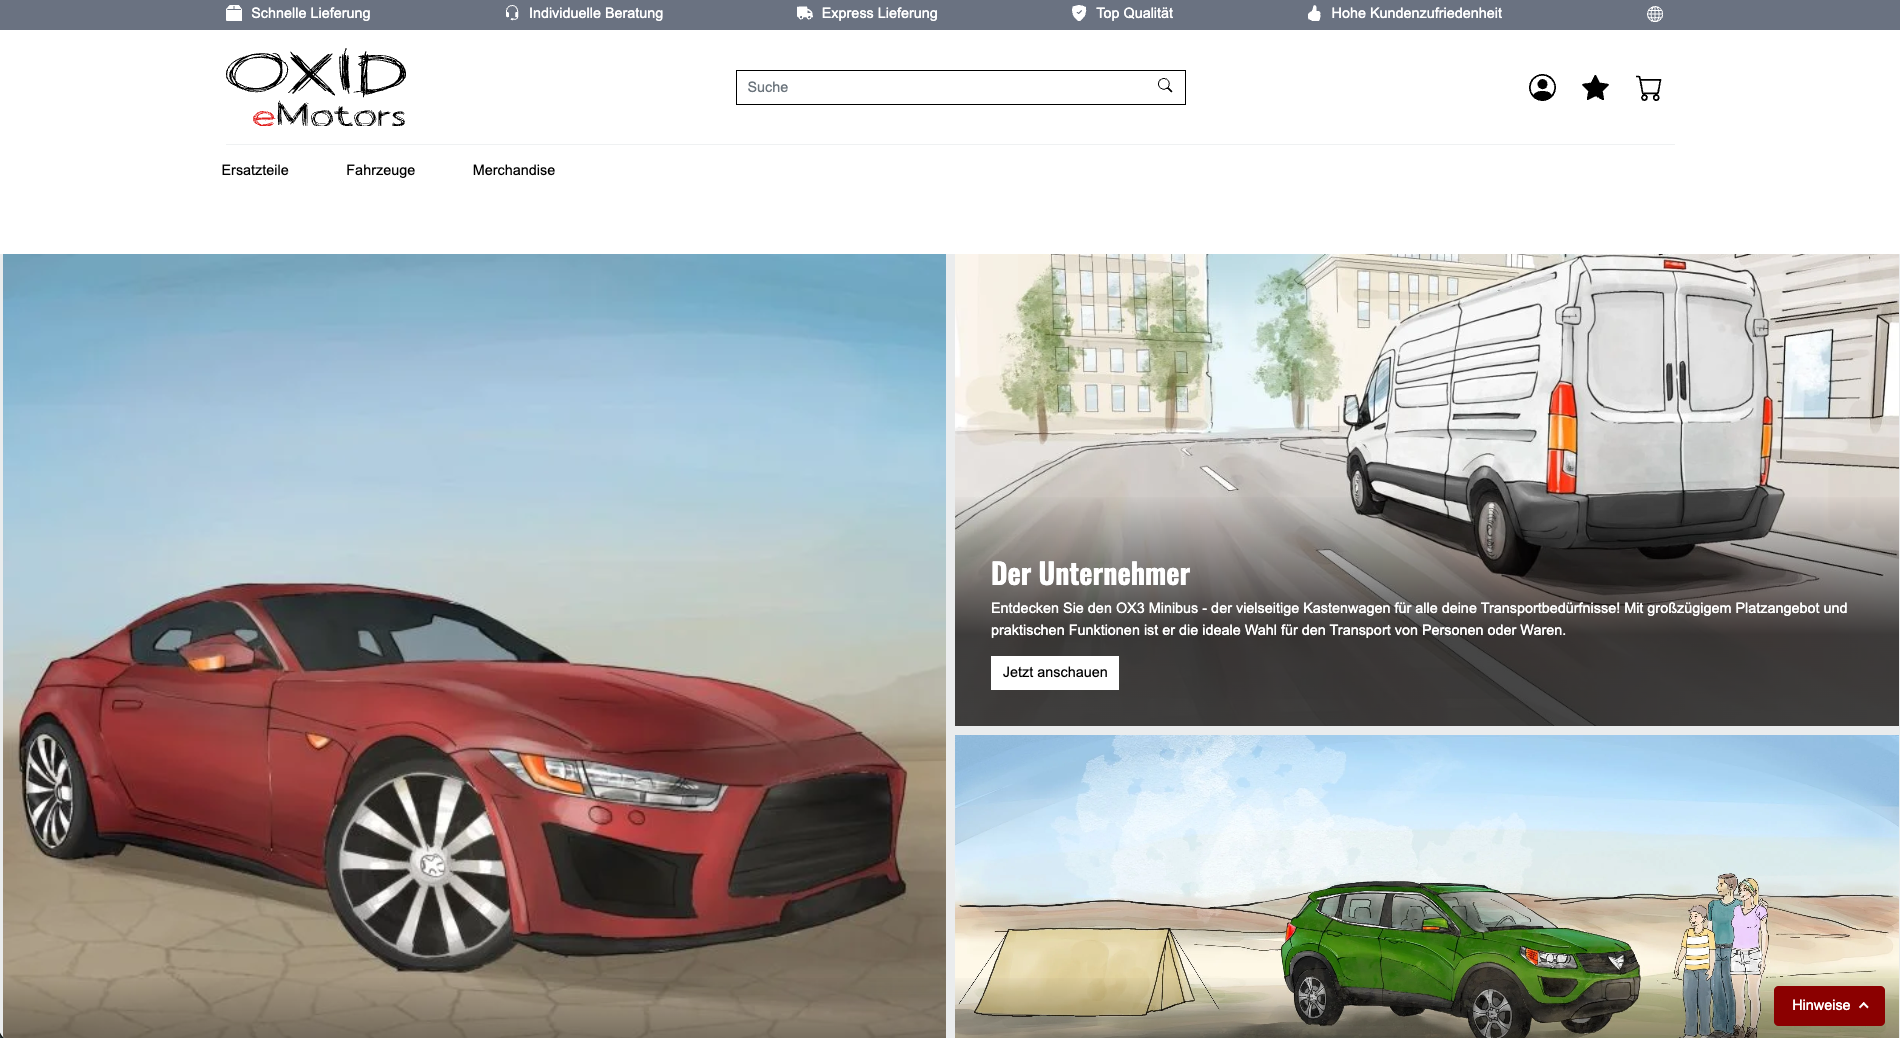Image resolution: width=1900 pixels, height=1038 pixels.
Task: Click the Jetzt anschauen button
Action: (1054, 672)
